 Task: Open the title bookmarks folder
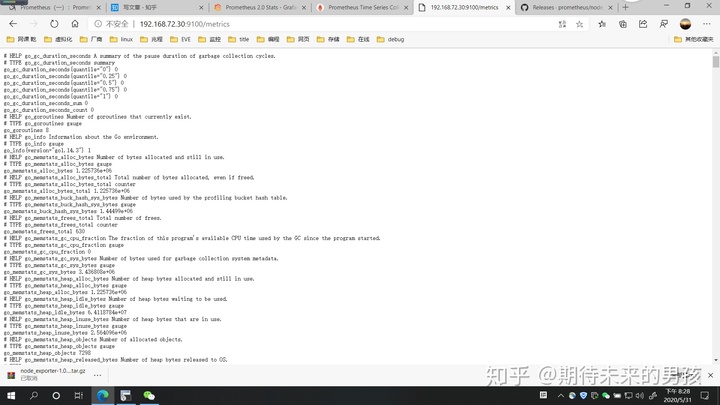click(x=238, y=39)
